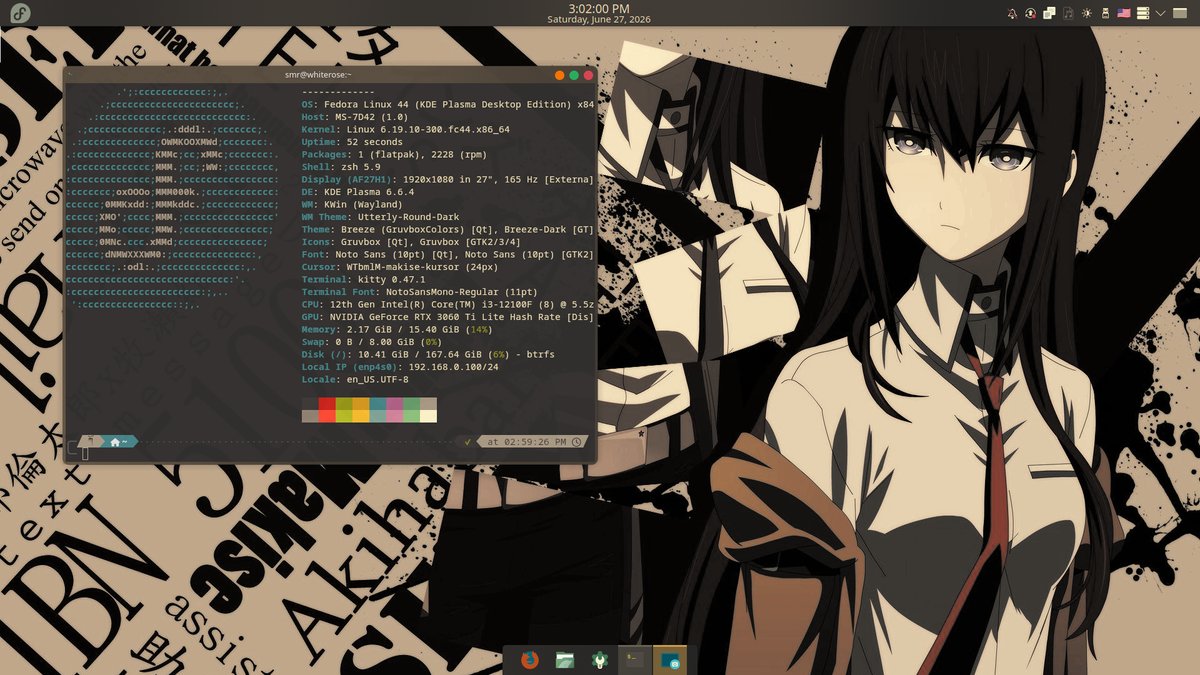Viewport: 1200px width, 675px height.
Task: Open the file manager folder icon
Action: click(565, 659)
